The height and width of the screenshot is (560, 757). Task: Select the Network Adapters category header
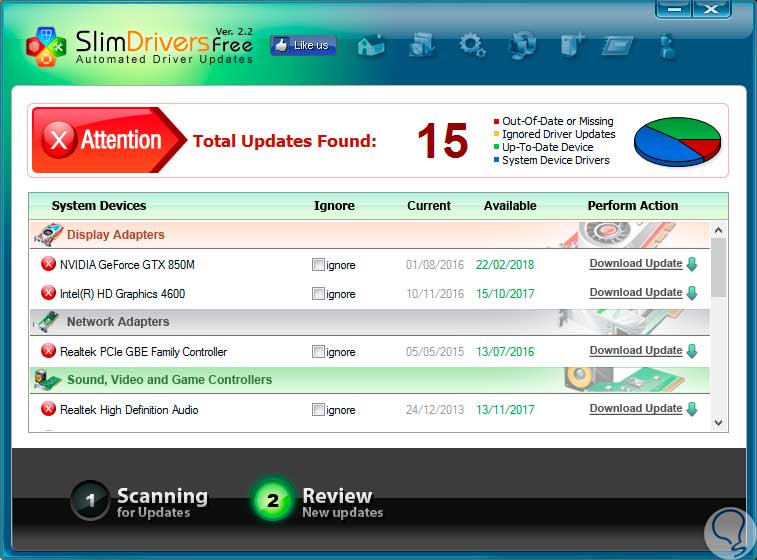[370, 322]
